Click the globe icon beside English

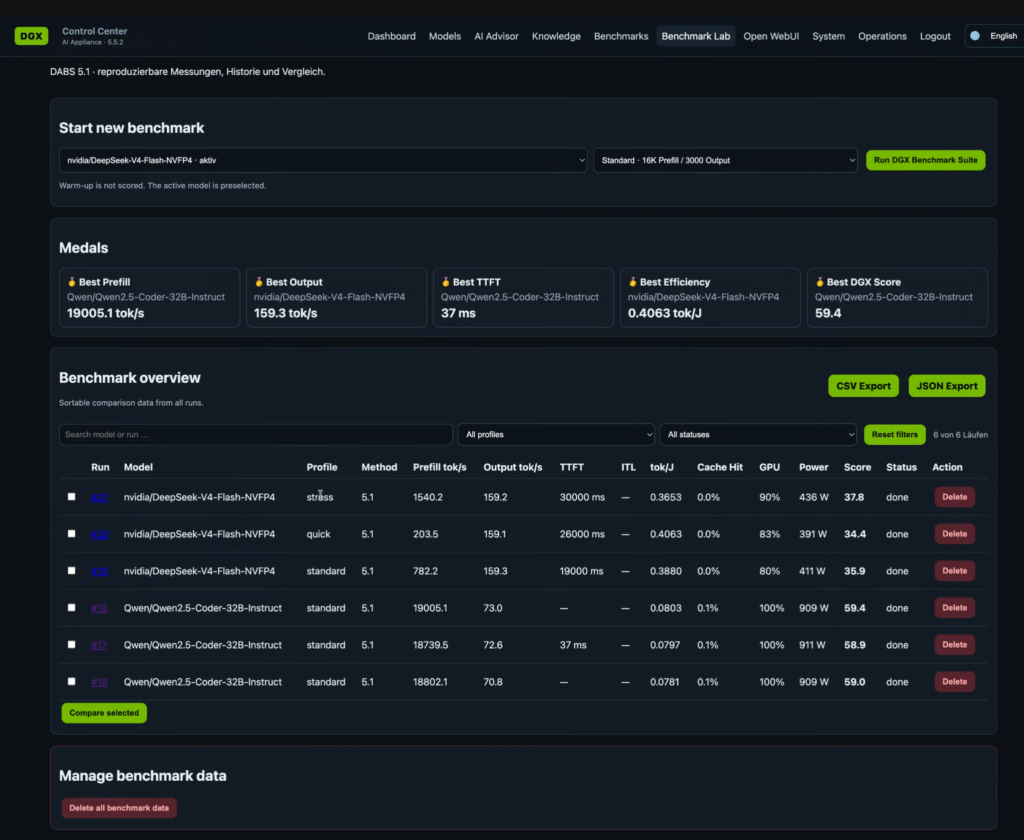tap(974, 36)
